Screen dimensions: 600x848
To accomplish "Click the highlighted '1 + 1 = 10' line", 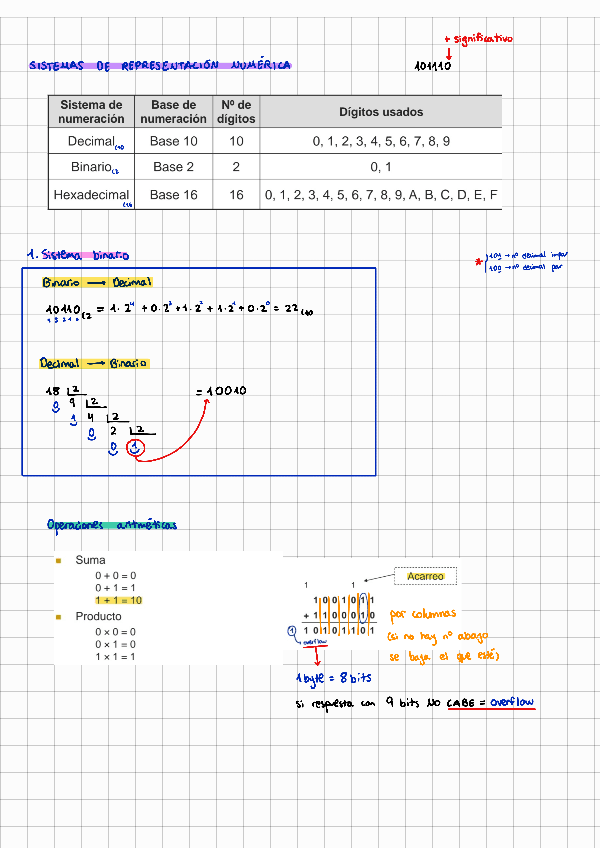I will pyautogui.click(x=119, y=600).
